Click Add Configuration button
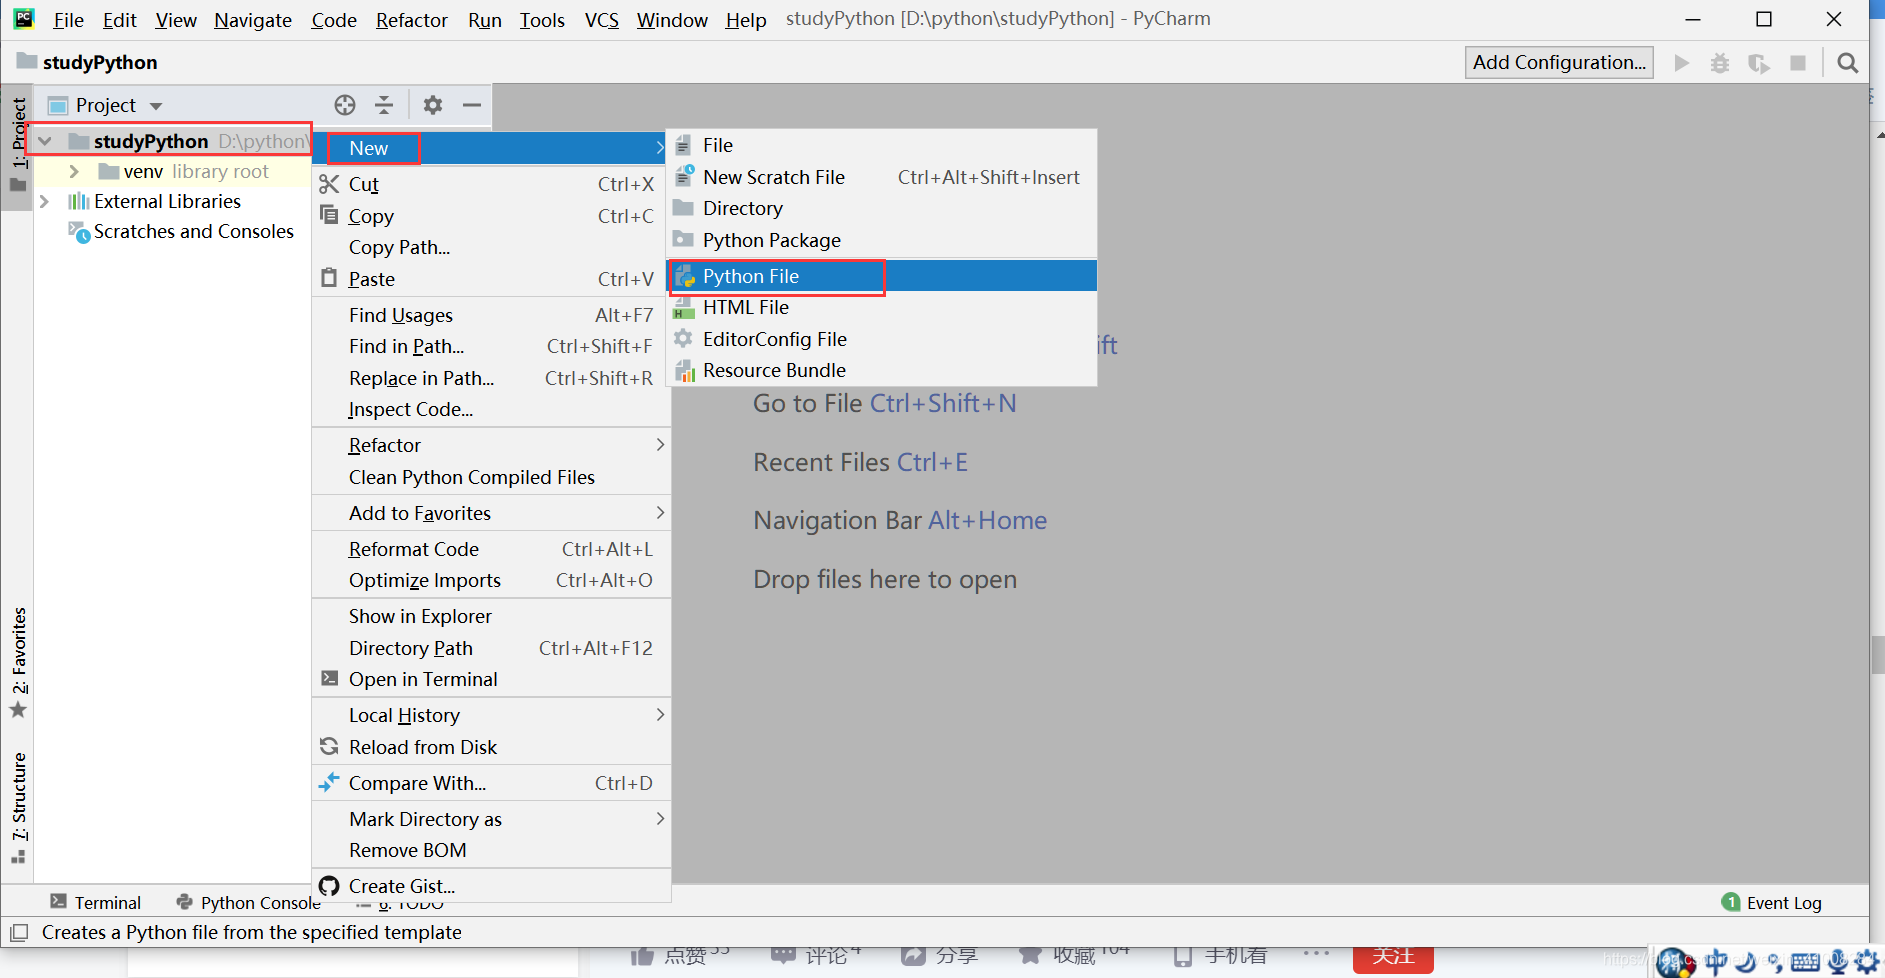This screenshot has height=978, width=1885. click(1559, 62)
